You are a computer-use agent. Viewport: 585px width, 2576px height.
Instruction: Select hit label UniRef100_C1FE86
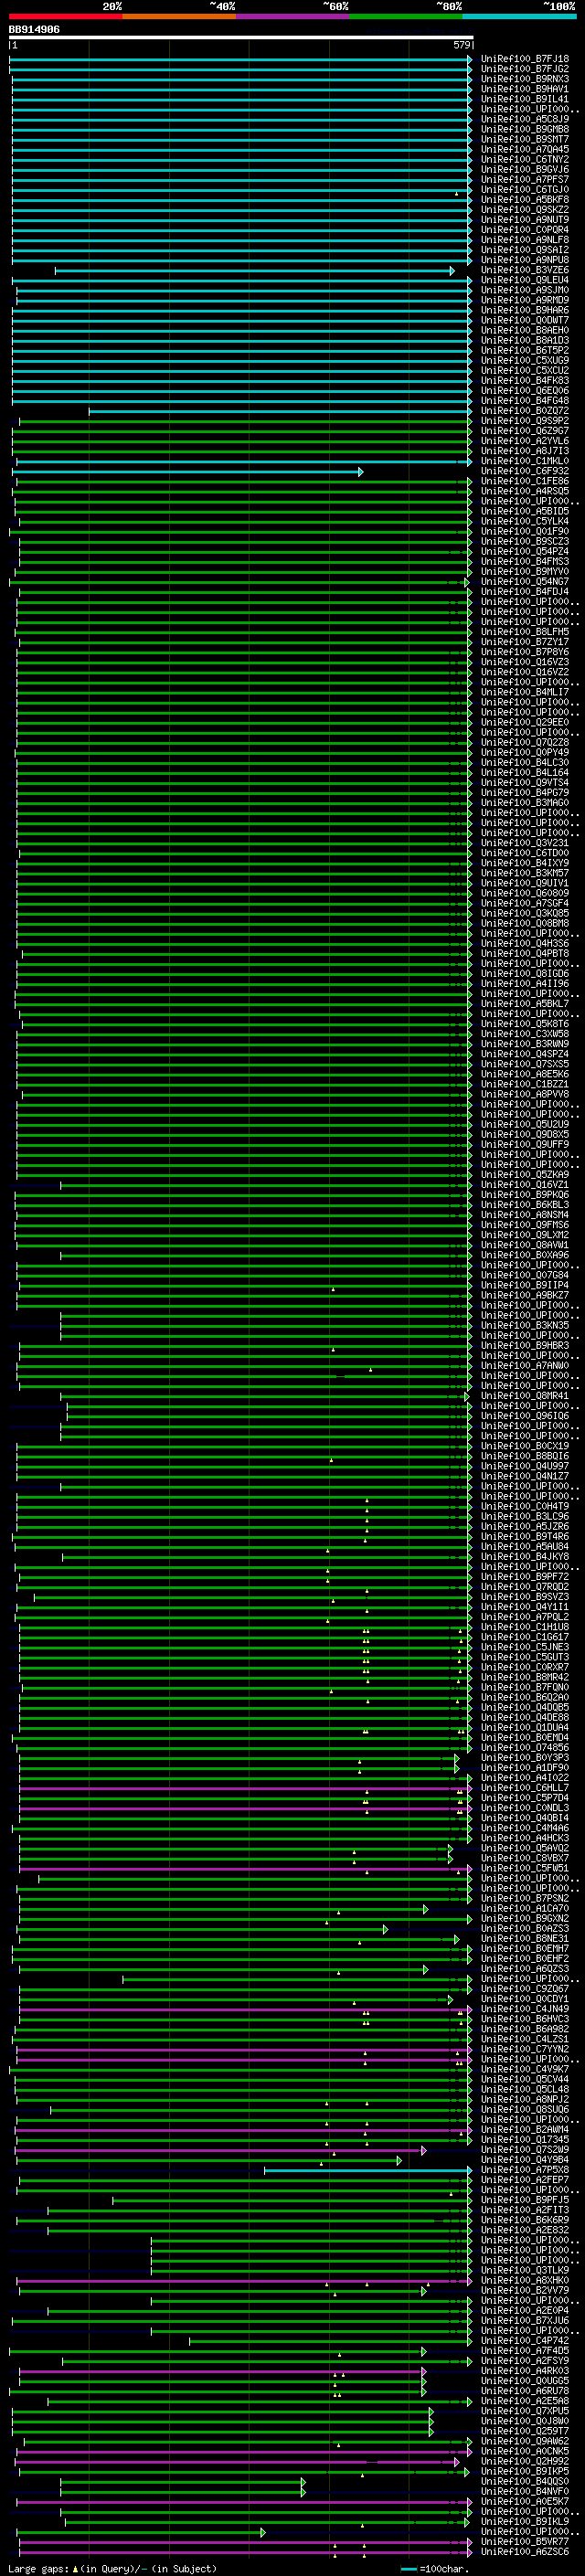(524, 482)
